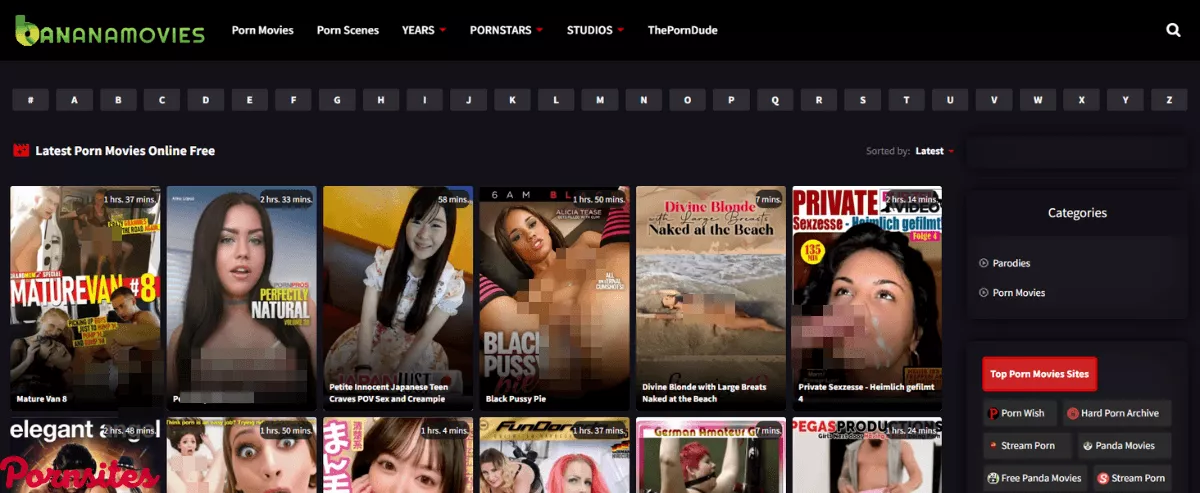Filter titles by the # symbol
This screenshot has width=1200, height=493.
click(x=31, y=100)
